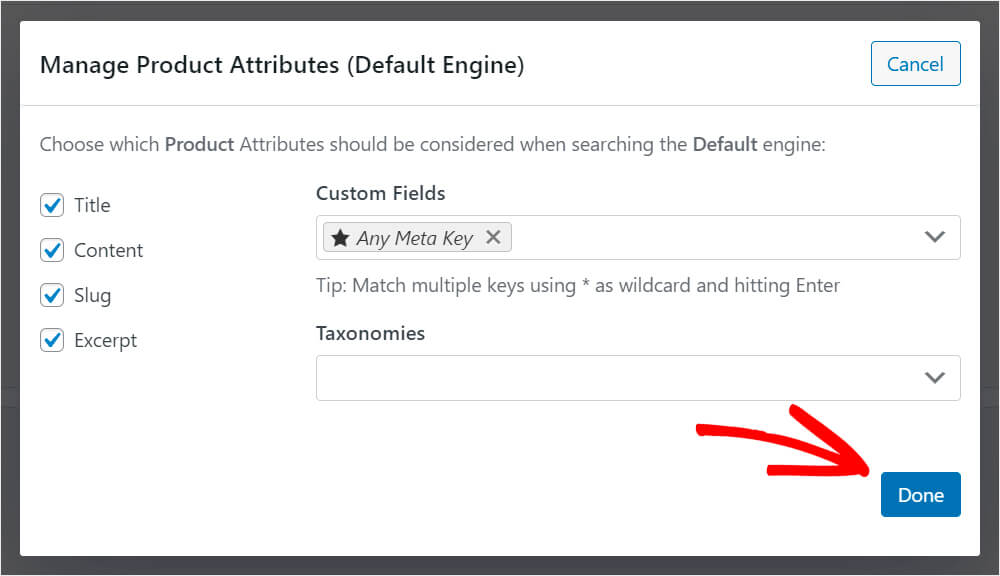Viewport: 1000px width, 576px height.
Task: Uncheck the Title checkbox
Action: pos(52,205)
